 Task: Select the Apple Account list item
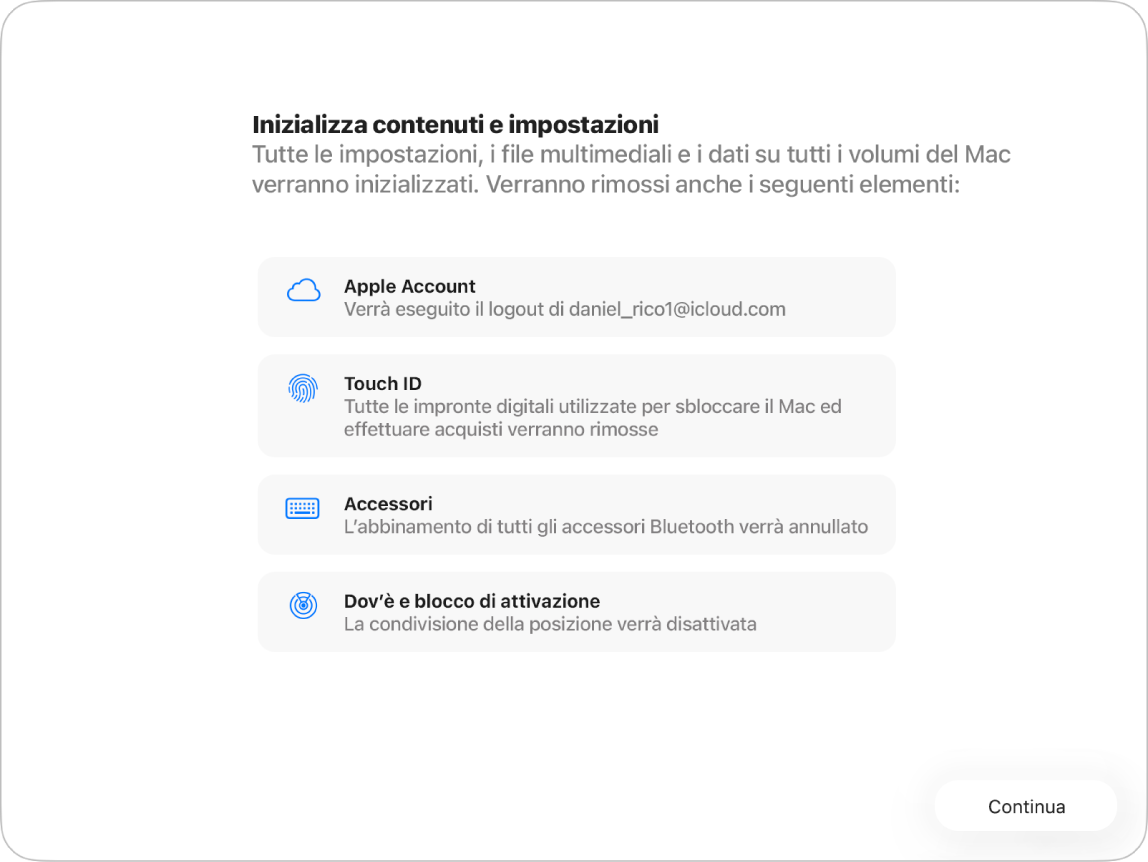click(577, 297)
